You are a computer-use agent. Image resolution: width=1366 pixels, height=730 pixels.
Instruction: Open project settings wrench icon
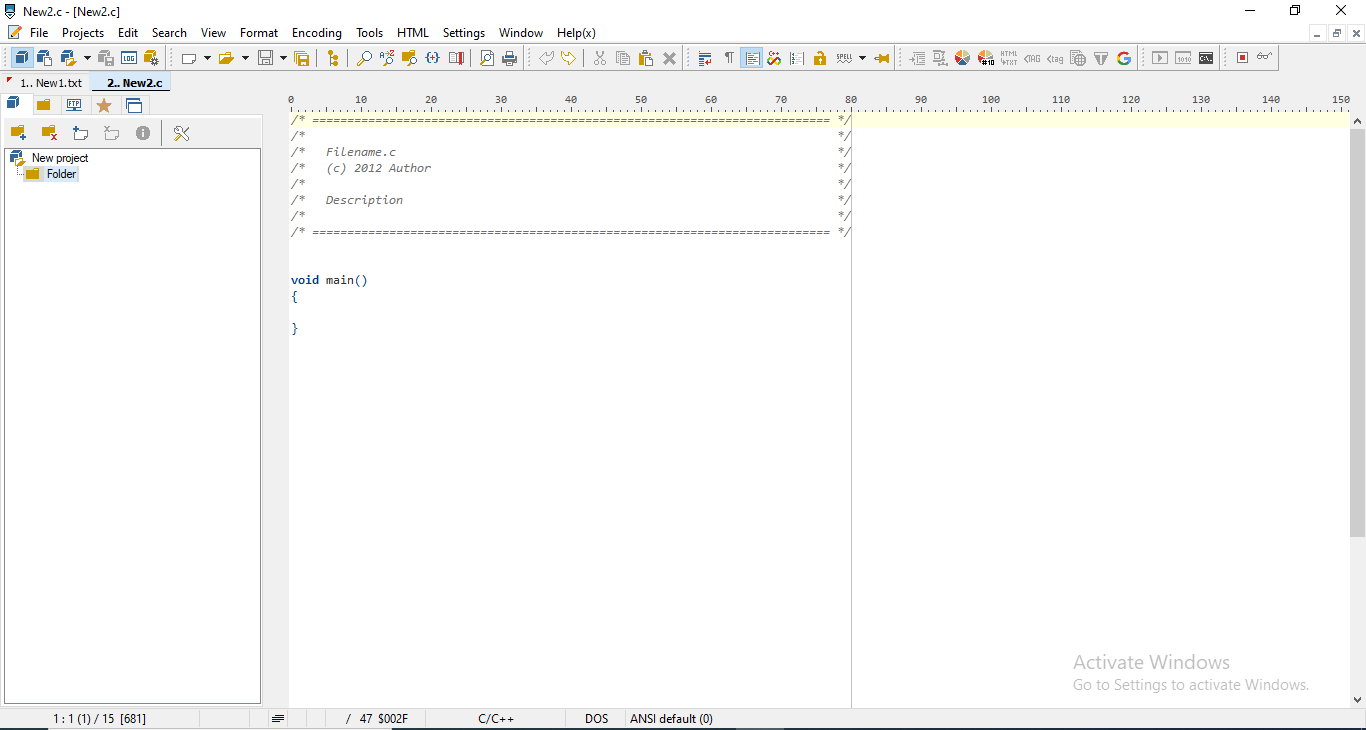(x=181, y=133)
